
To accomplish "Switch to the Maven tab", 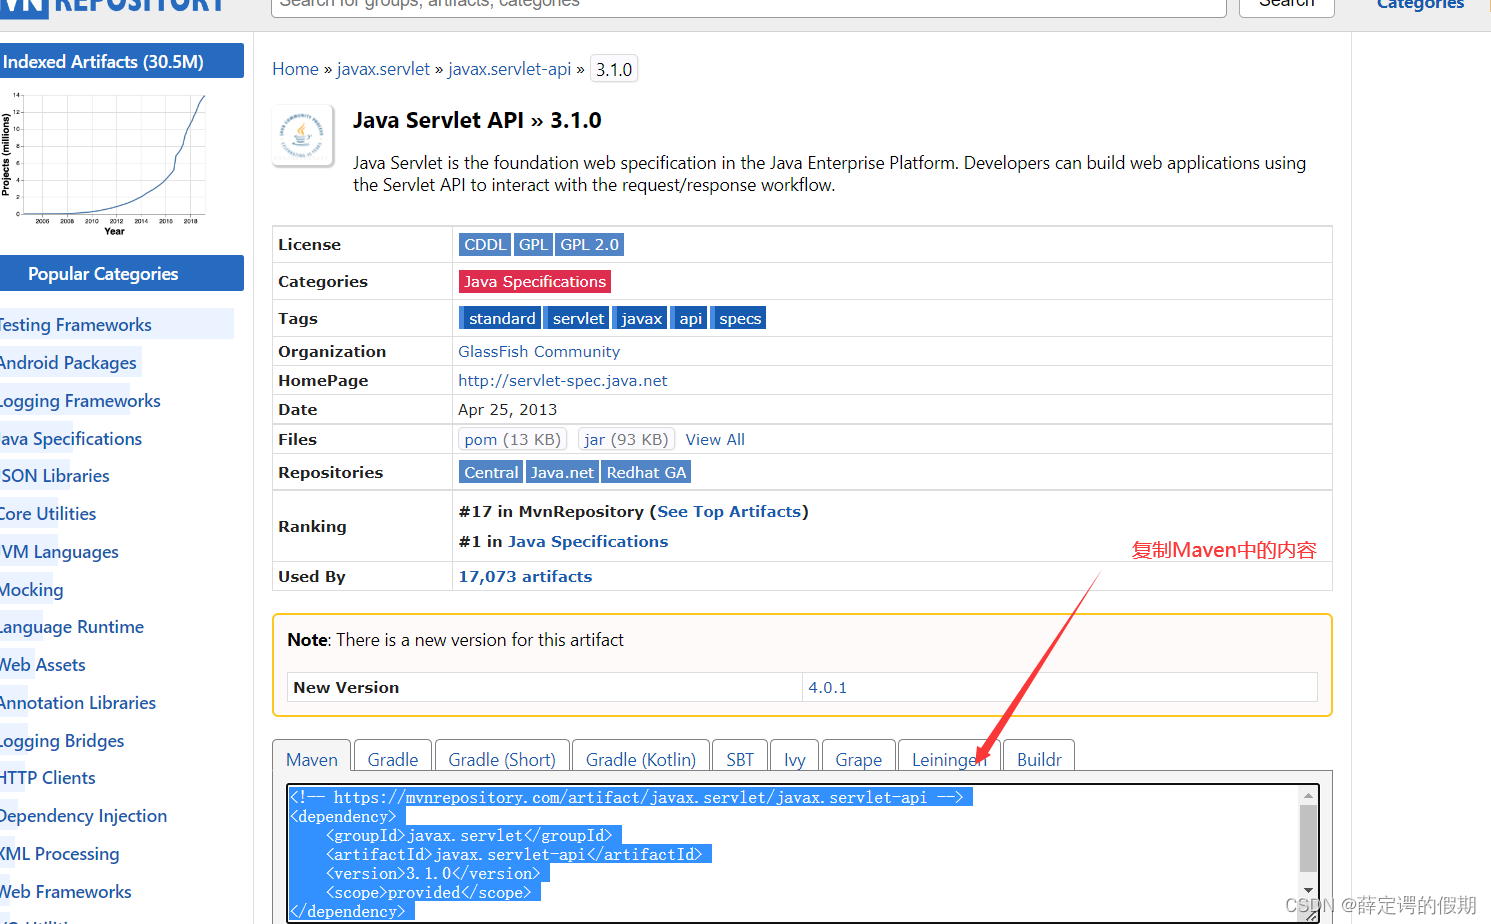I will pos(312,759).
